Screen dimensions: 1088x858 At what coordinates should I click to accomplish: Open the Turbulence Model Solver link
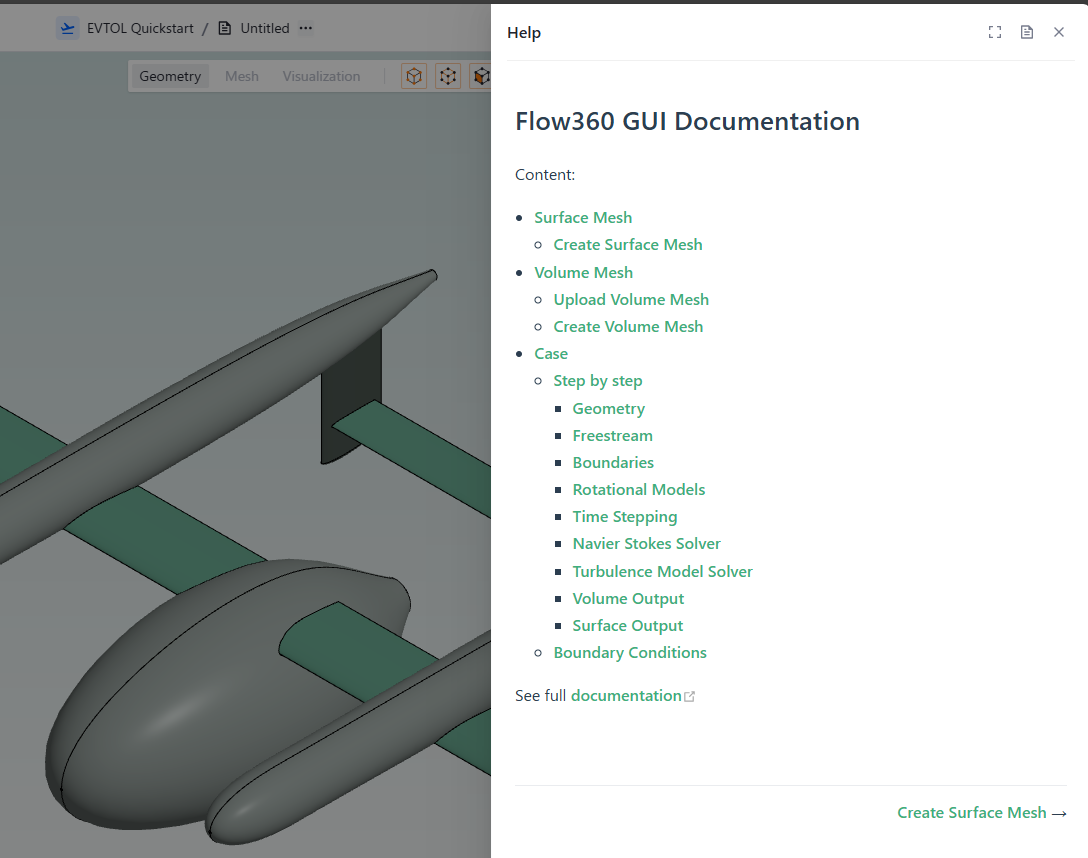[662, 571]
